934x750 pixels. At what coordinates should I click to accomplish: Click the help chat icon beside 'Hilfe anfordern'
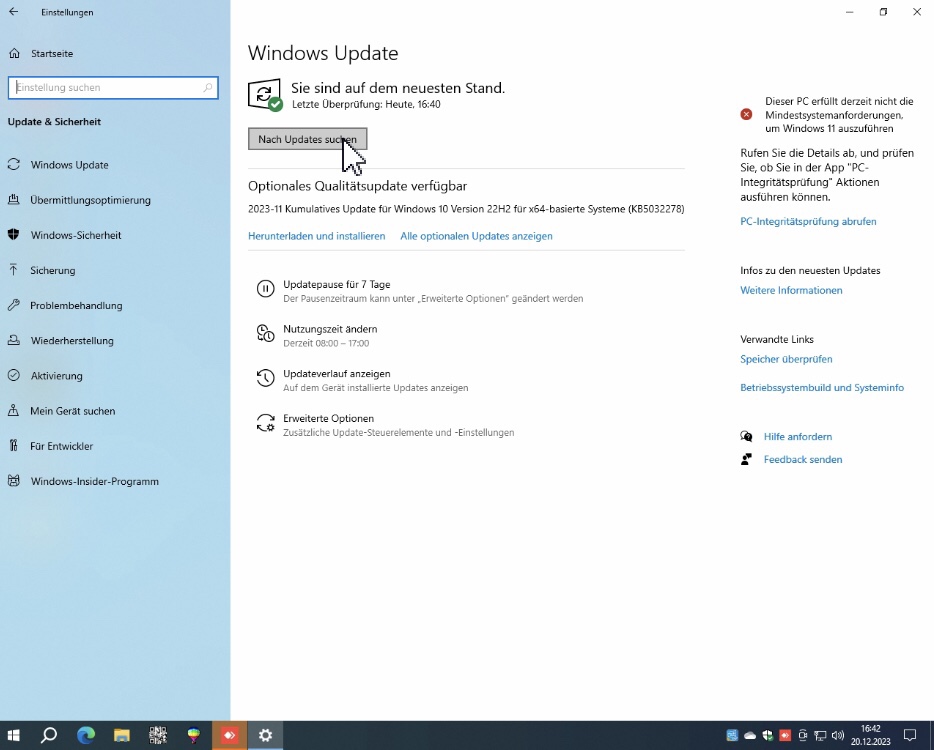coord(746,437)
